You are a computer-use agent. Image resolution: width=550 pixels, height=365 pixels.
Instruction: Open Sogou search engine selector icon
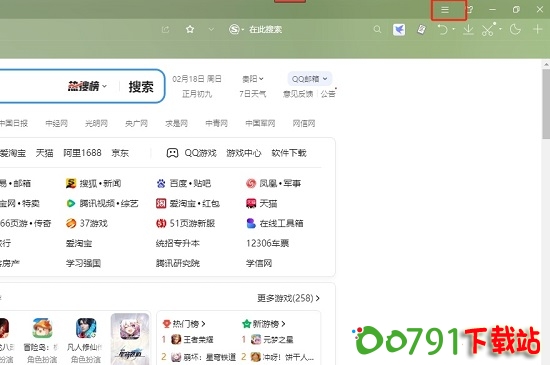(234, 29)
